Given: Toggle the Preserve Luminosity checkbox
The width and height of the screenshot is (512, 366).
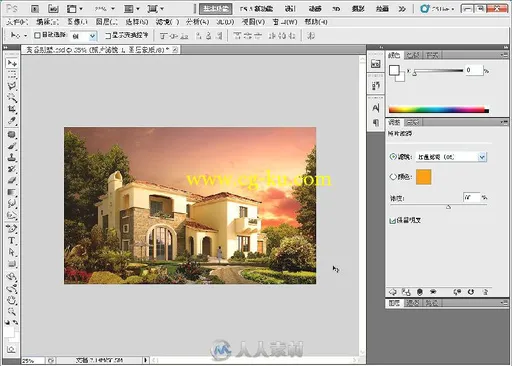Looking at the screenshot, I should 392,220.
